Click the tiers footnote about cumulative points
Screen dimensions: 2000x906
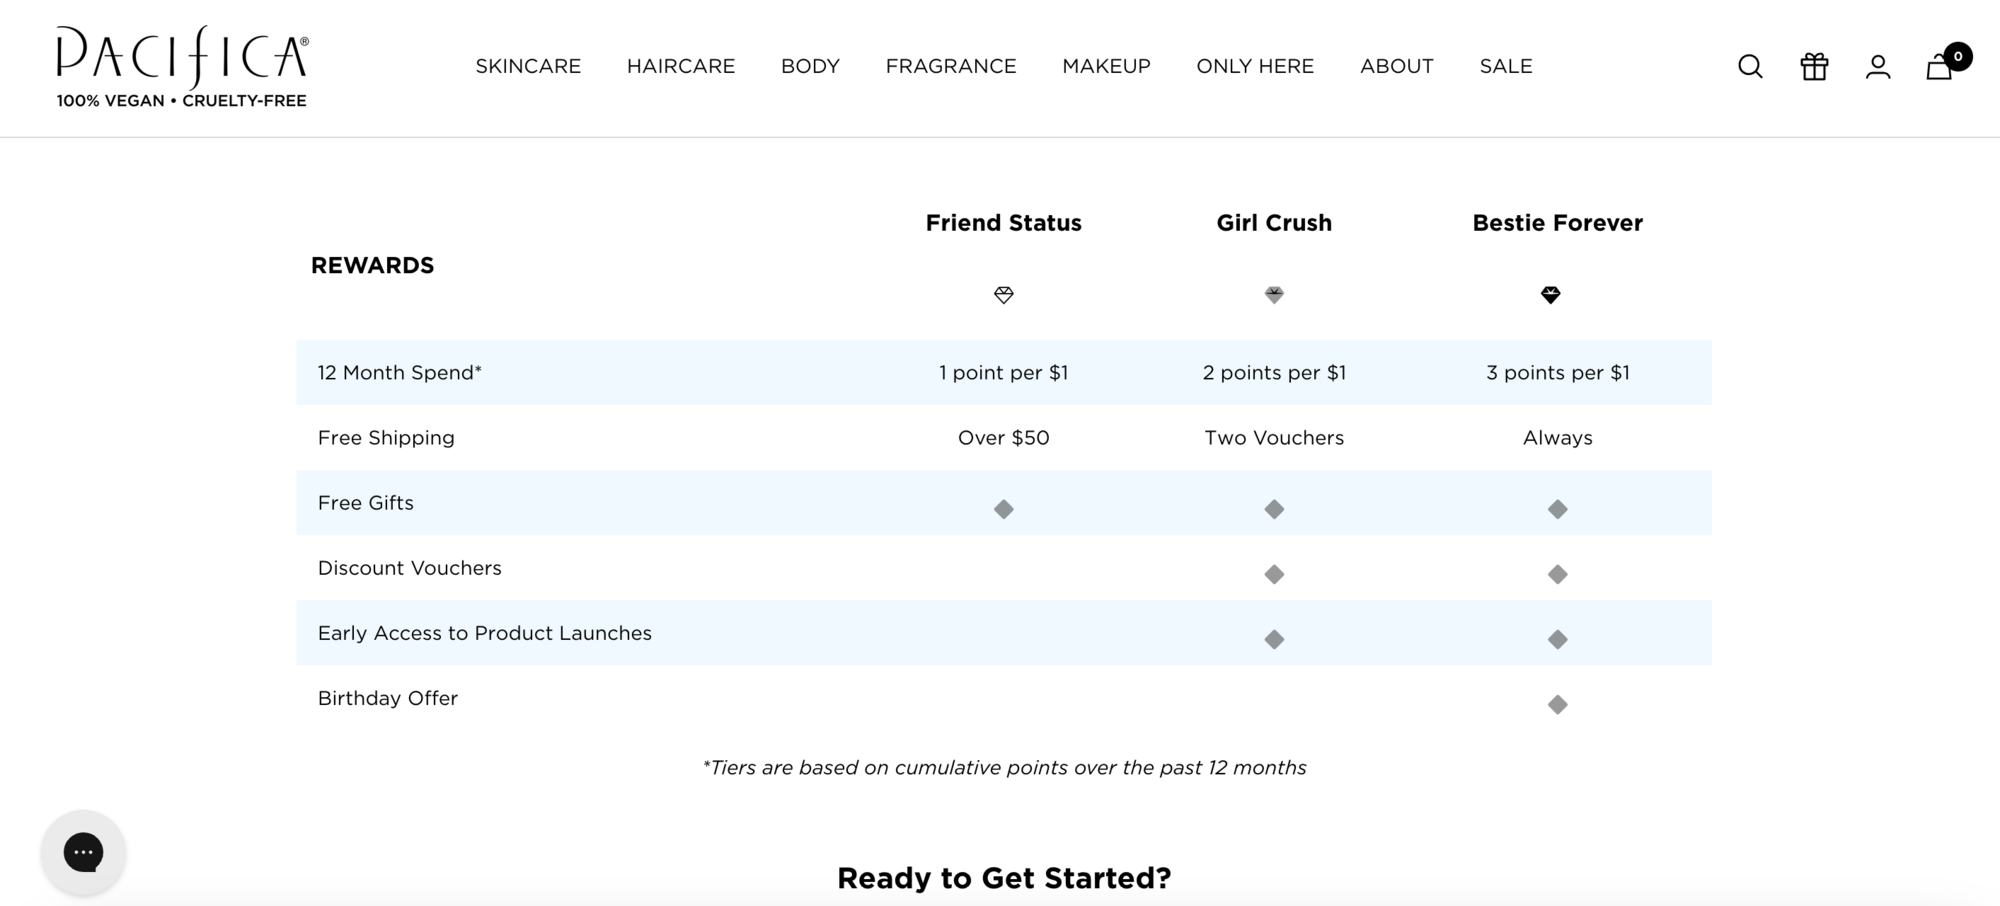1004,768
